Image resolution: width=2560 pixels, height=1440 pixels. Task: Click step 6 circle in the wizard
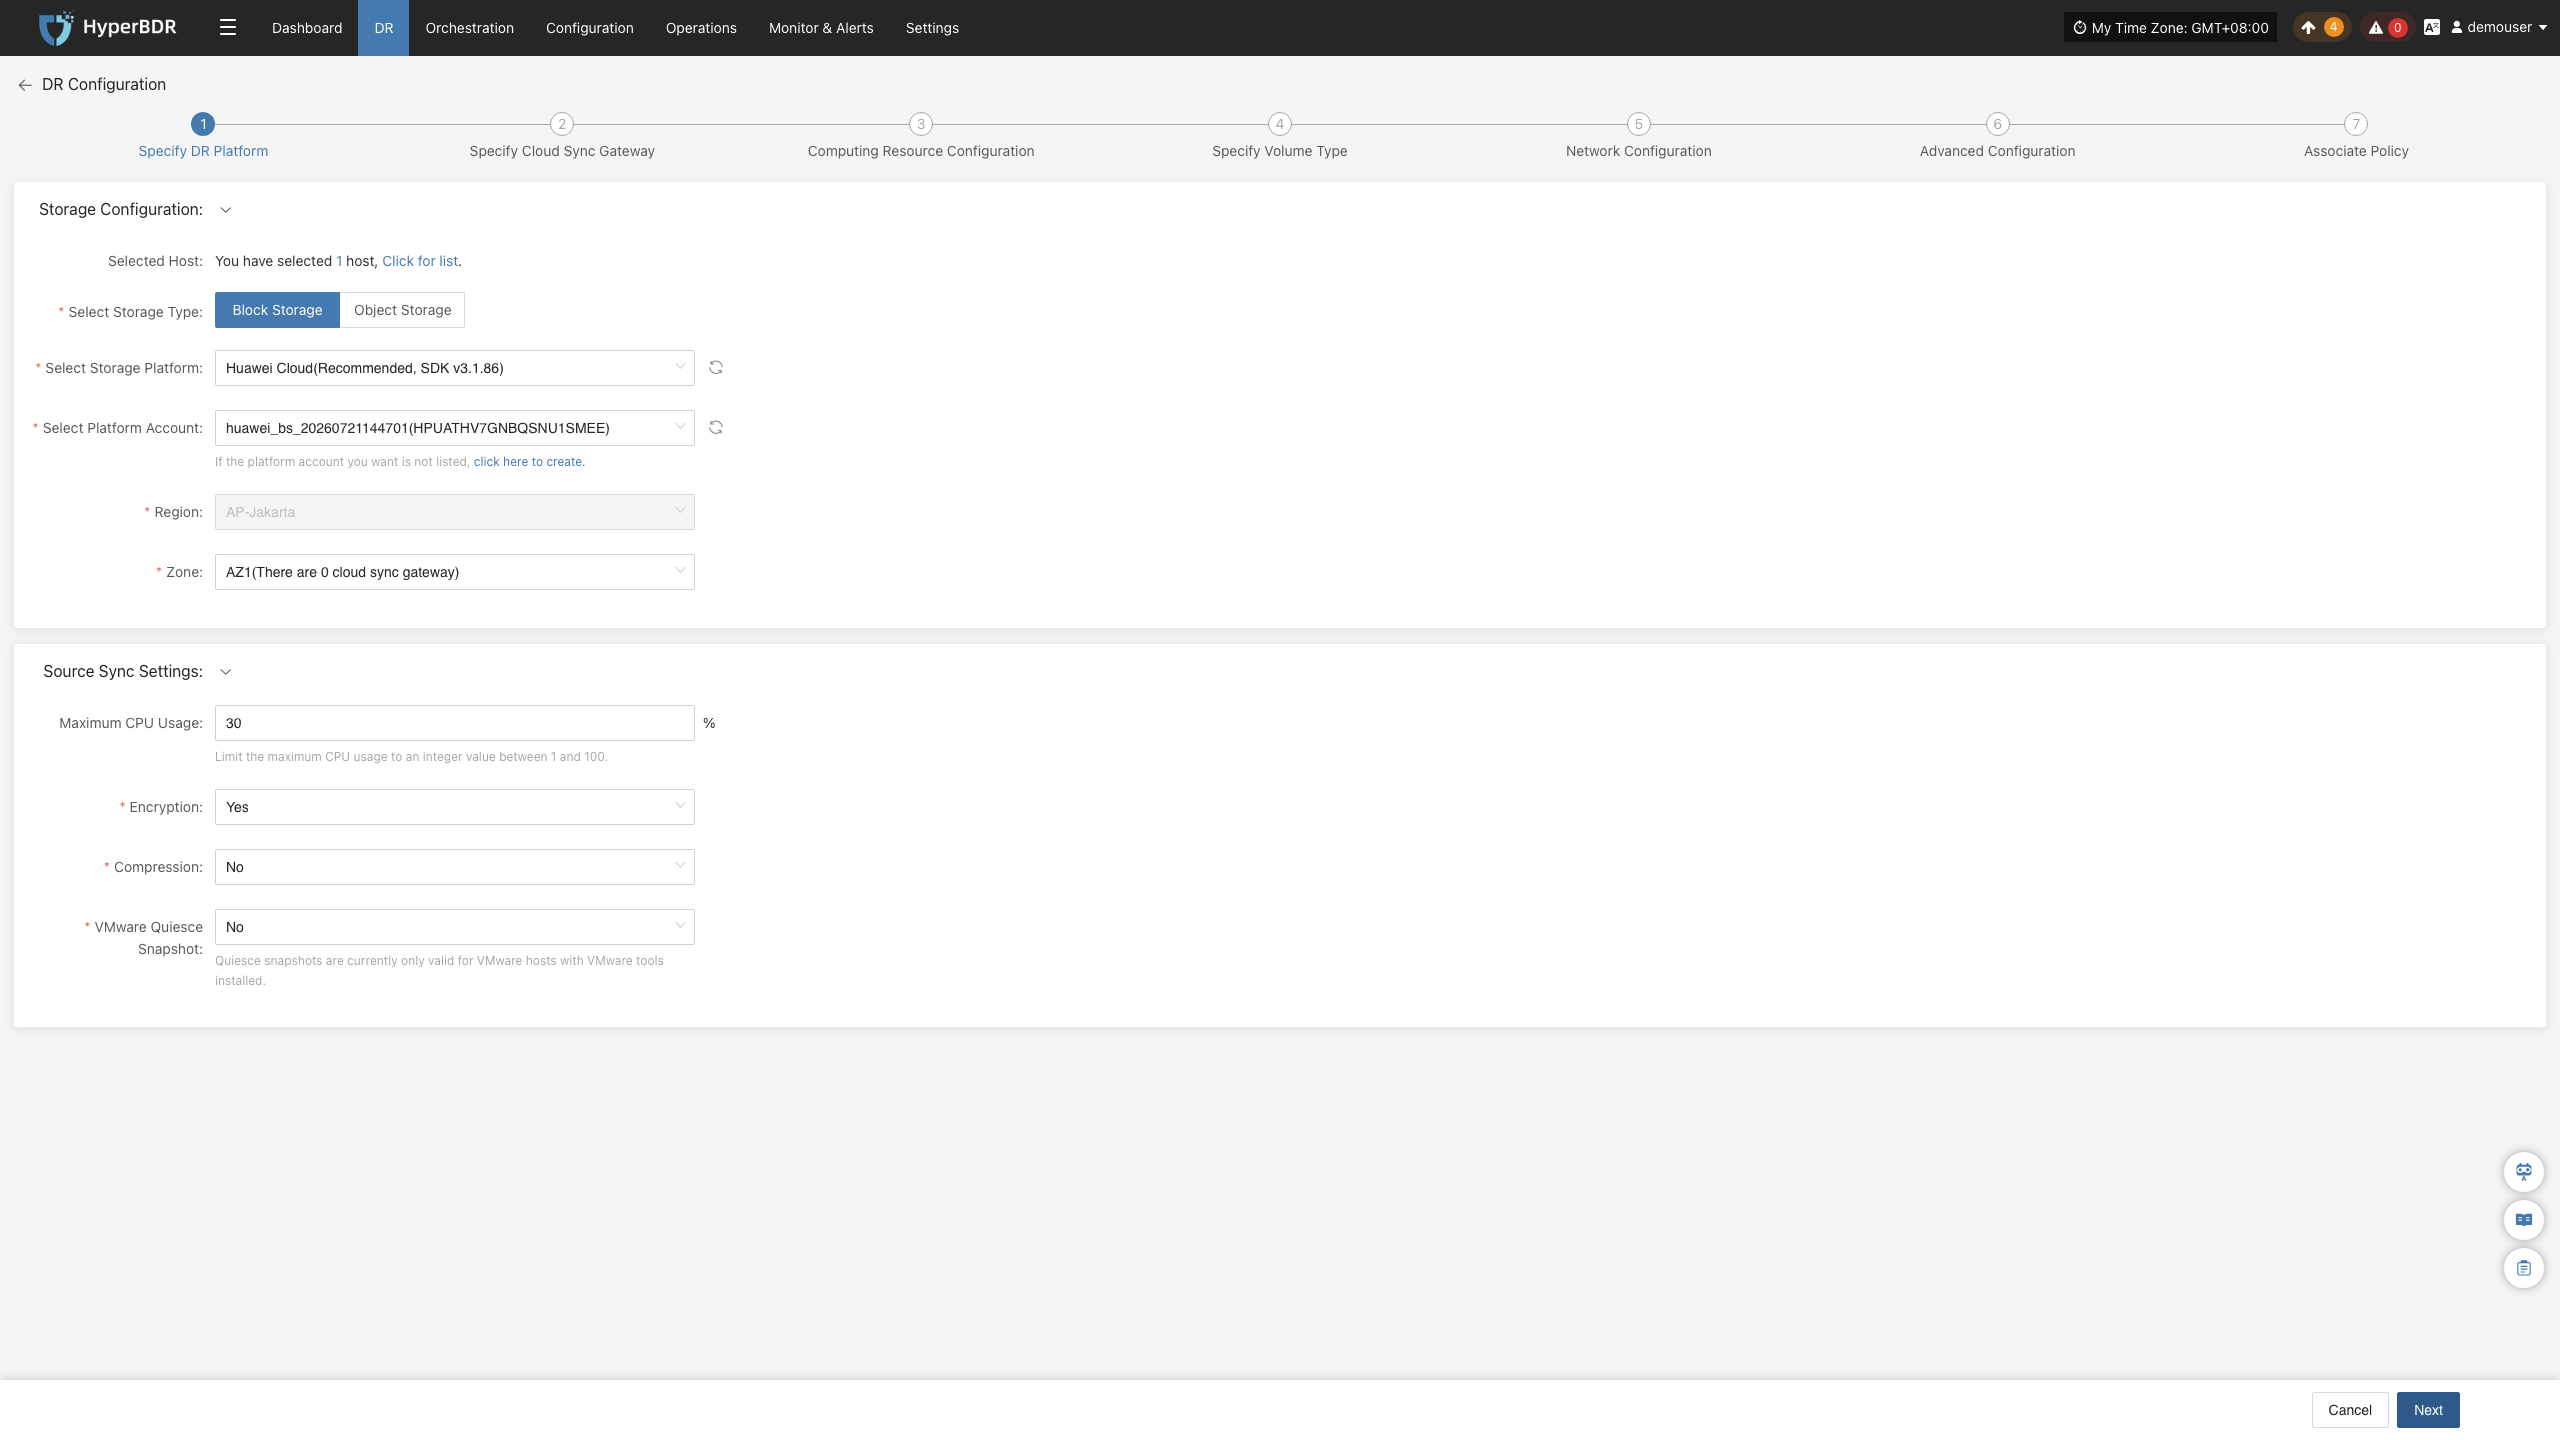click(1998, 124)
